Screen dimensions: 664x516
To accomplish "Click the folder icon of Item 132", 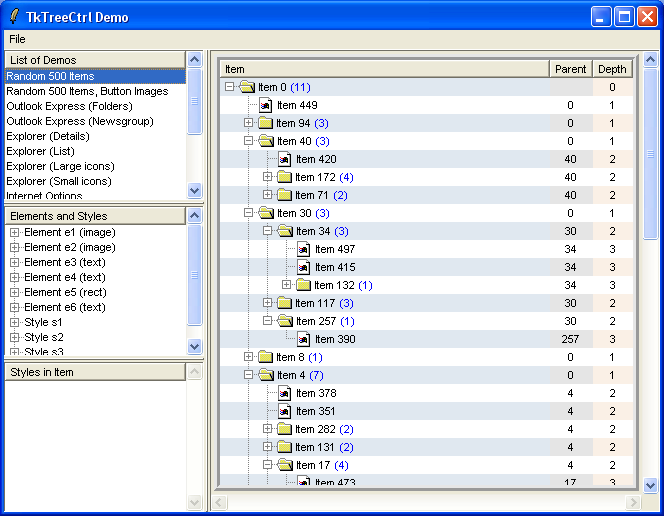I will (304, 285).
